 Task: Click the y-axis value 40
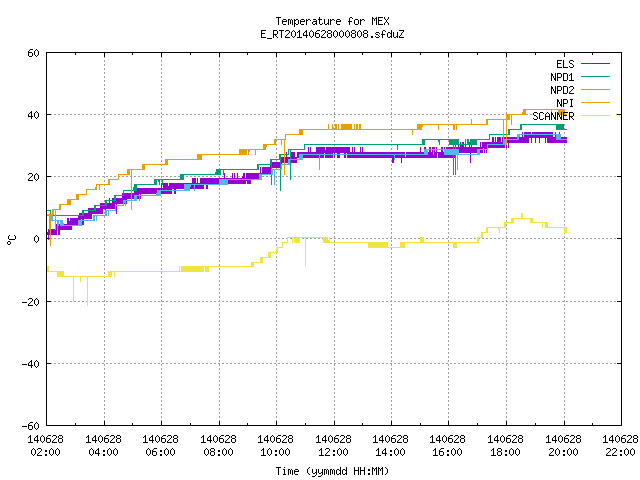click(33, 115)
